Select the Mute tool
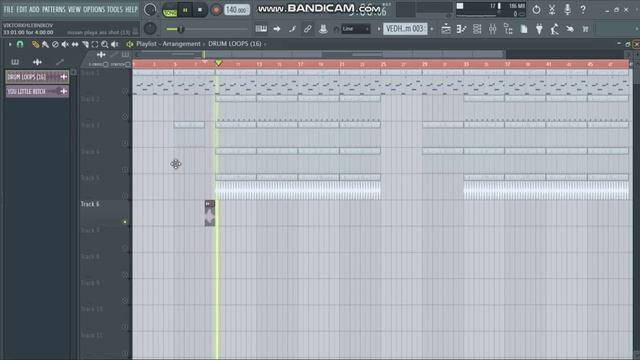 (x=65, y=44)
